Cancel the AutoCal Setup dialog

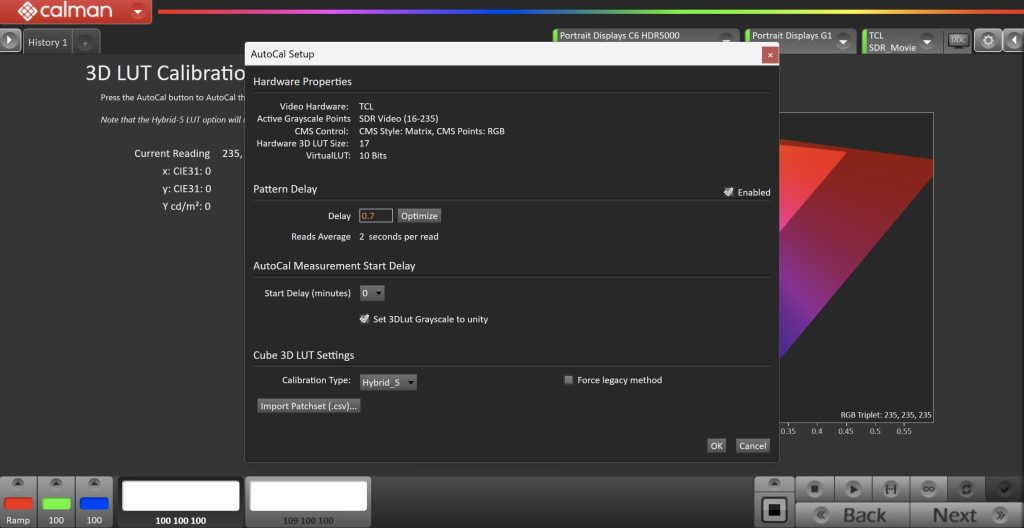[752, 446]
